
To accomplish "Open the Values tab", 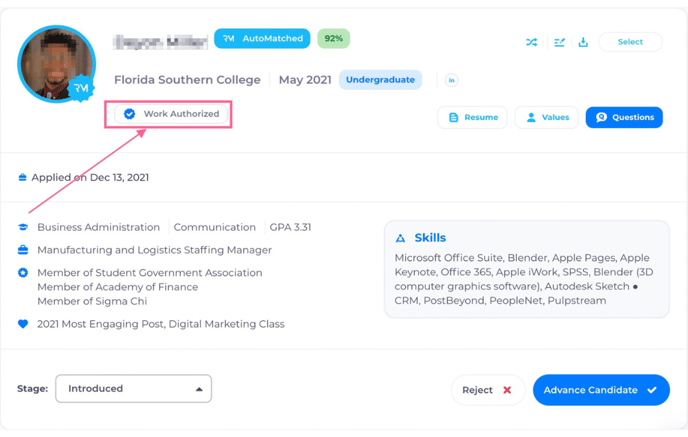I will pos(546,117).
